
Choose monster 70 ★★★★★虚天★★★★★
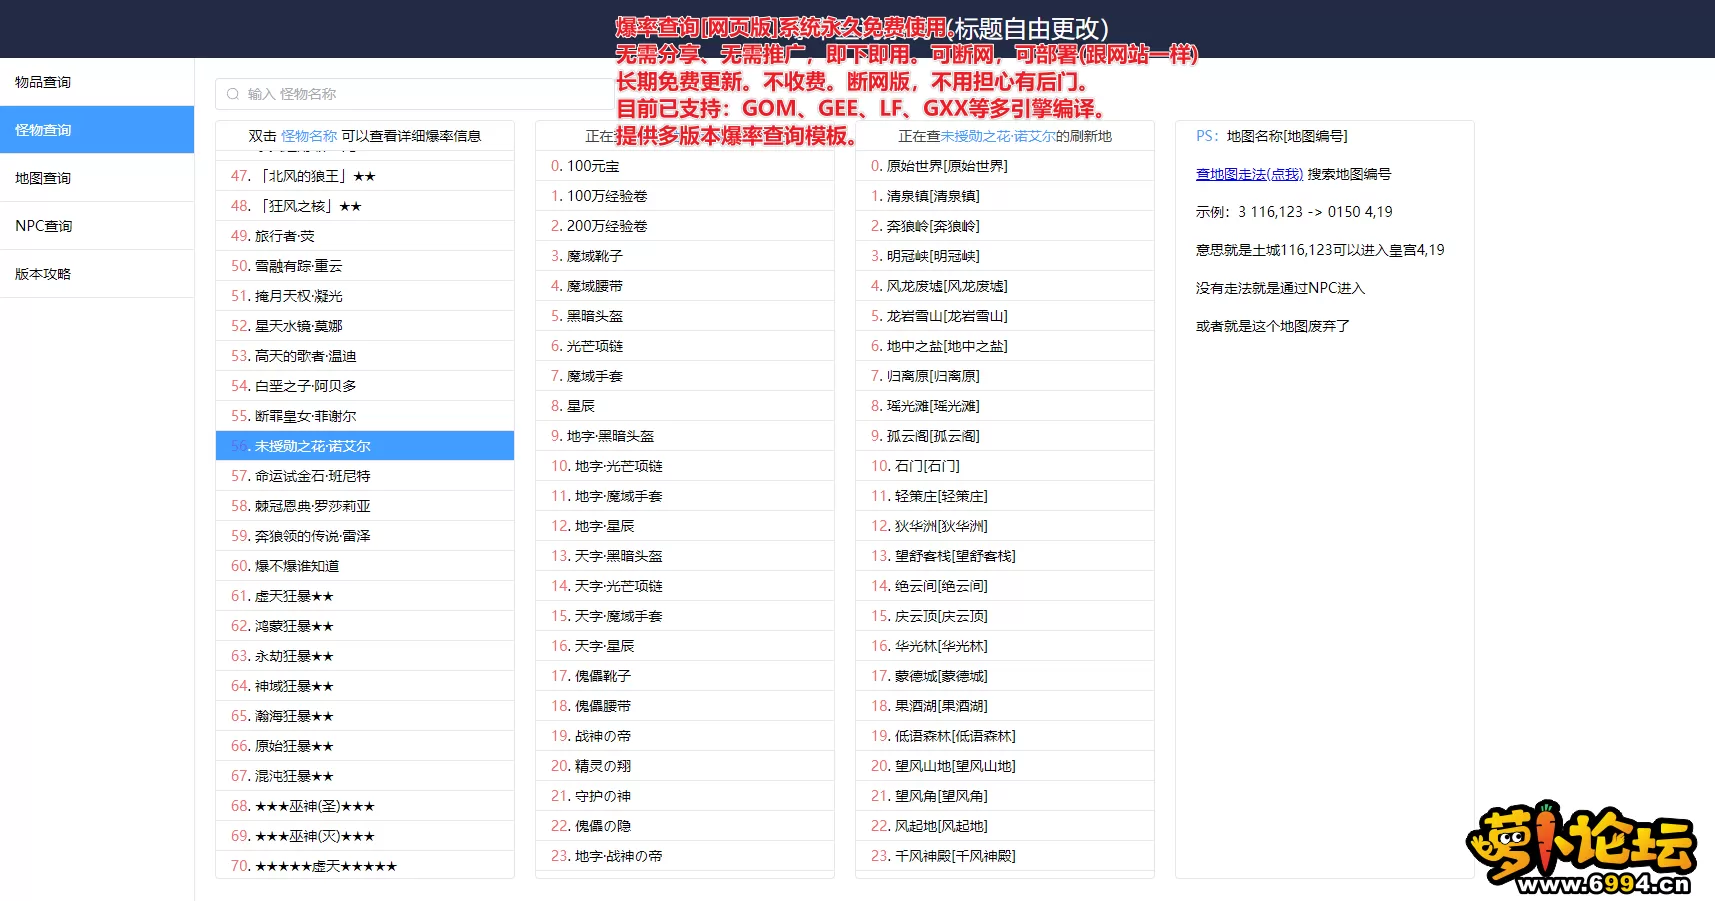click(x=365, y=866)
